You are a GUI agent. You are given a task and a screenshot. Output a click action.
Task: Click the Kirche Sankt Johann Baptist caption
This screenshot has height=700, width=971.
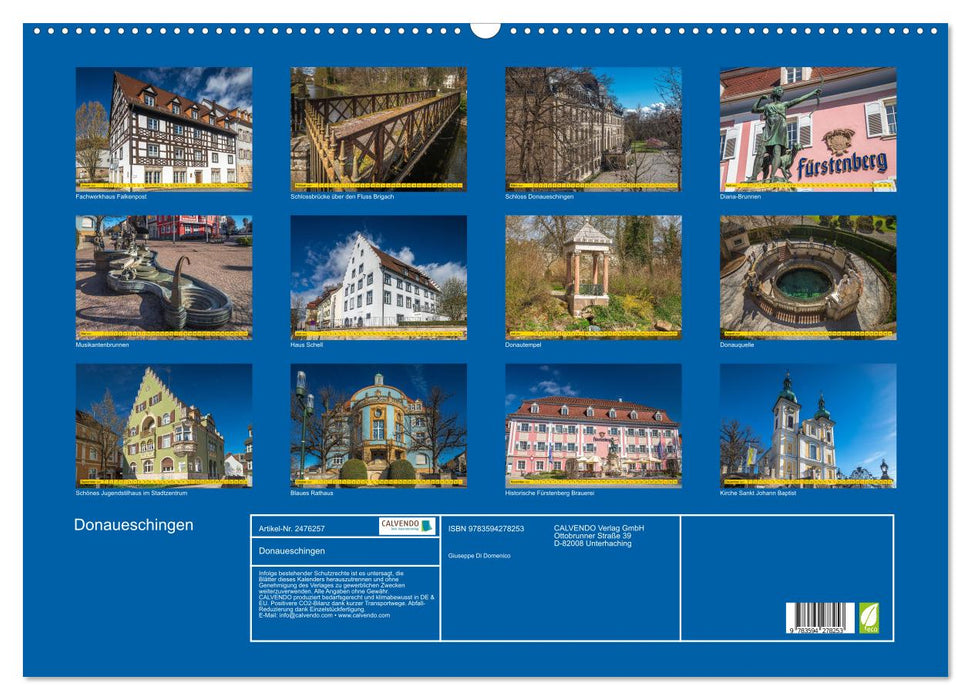(x=758, y=493)
